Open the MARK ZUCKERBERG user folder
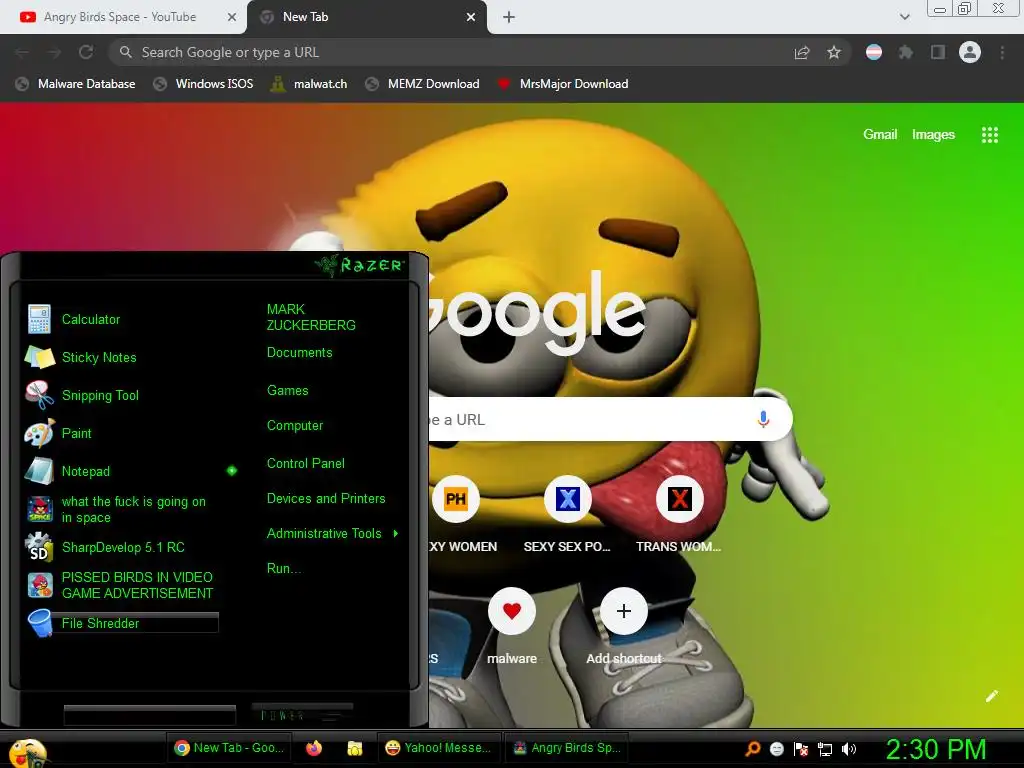The width and height of the screenshot is (1024, 768). coord(311,317)
